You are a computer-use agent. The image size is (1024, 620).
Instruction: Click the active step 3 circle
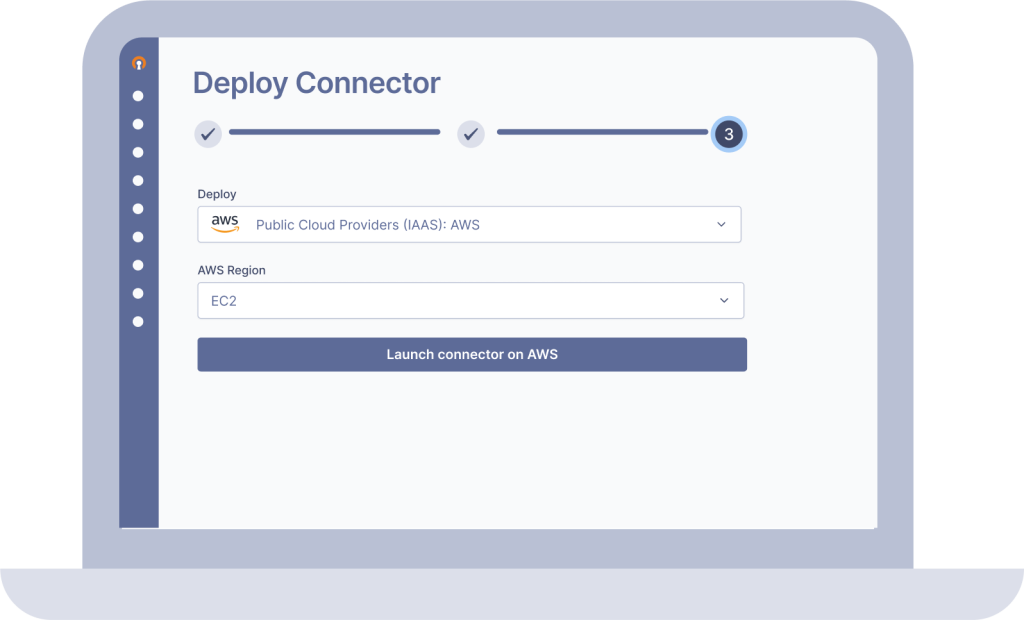point(728,134)
